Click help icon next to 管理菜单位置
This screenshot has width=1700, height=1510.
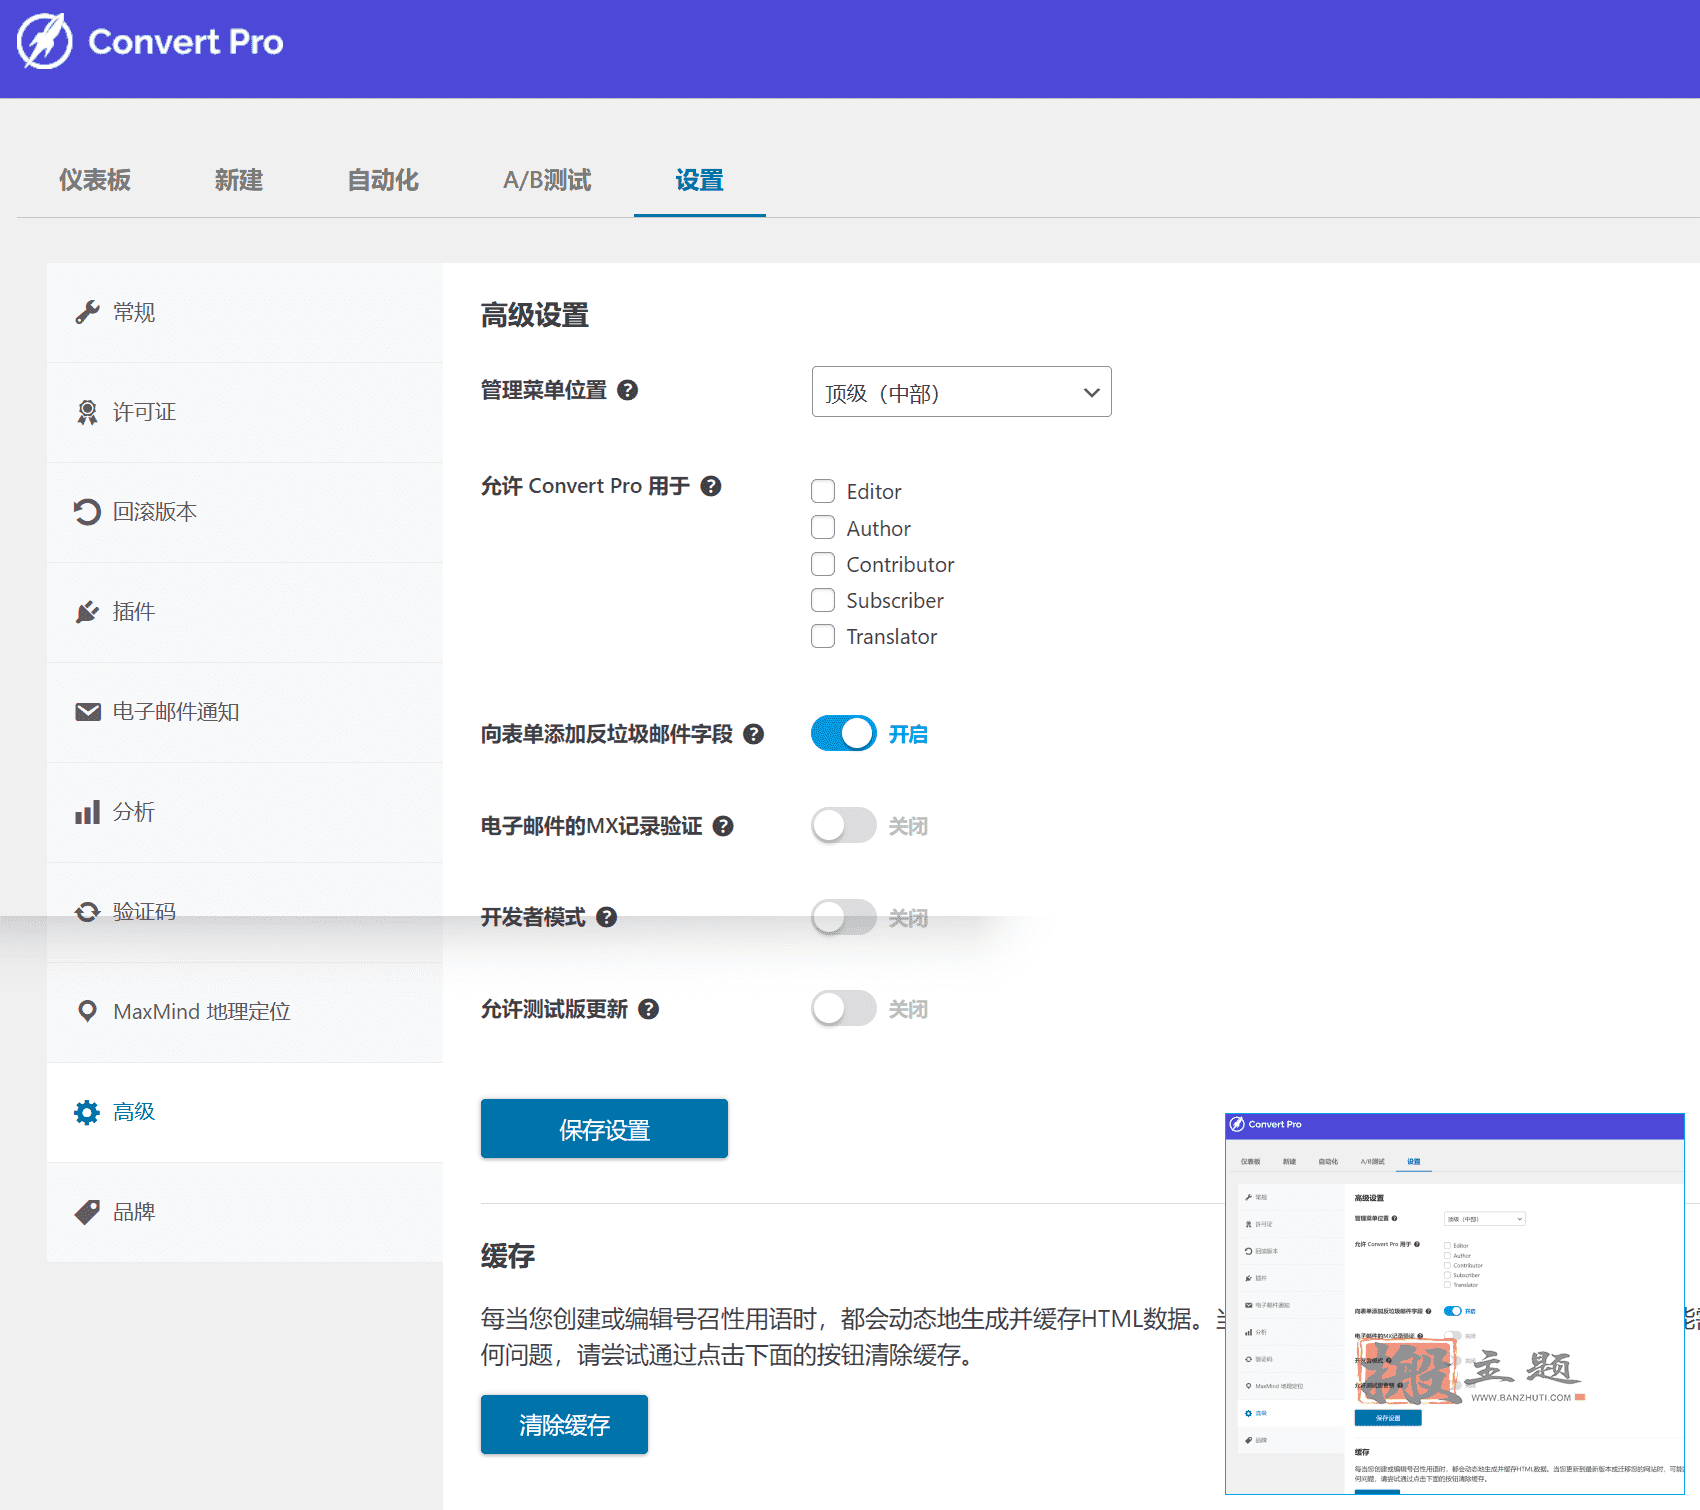click(x=627, y=390)
